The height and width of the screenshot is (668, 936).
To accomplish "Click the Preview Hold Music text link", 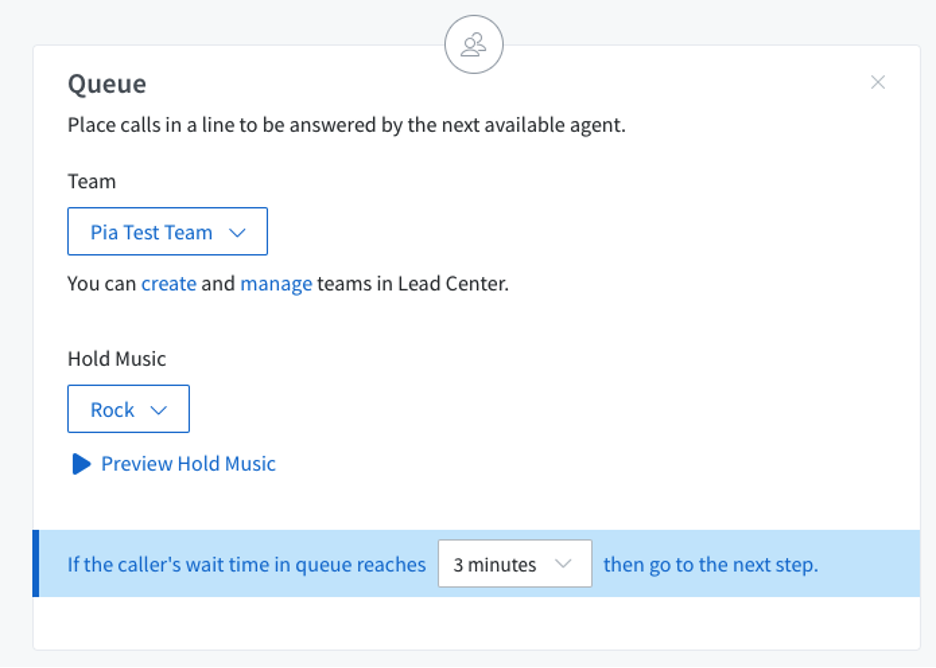I will (188, 464).
